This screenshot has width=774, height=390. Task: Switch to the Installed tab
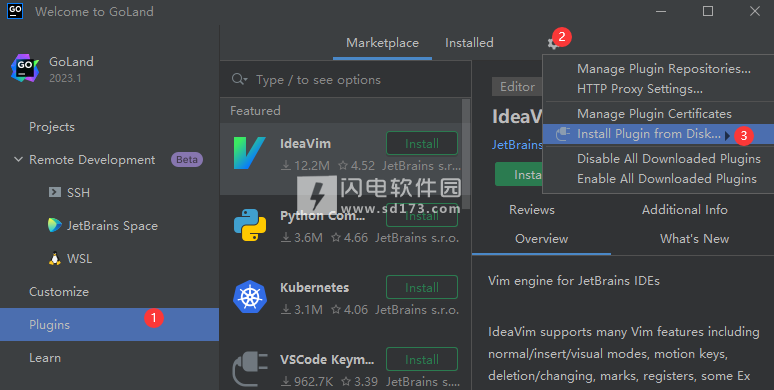(x=469, y=43)
